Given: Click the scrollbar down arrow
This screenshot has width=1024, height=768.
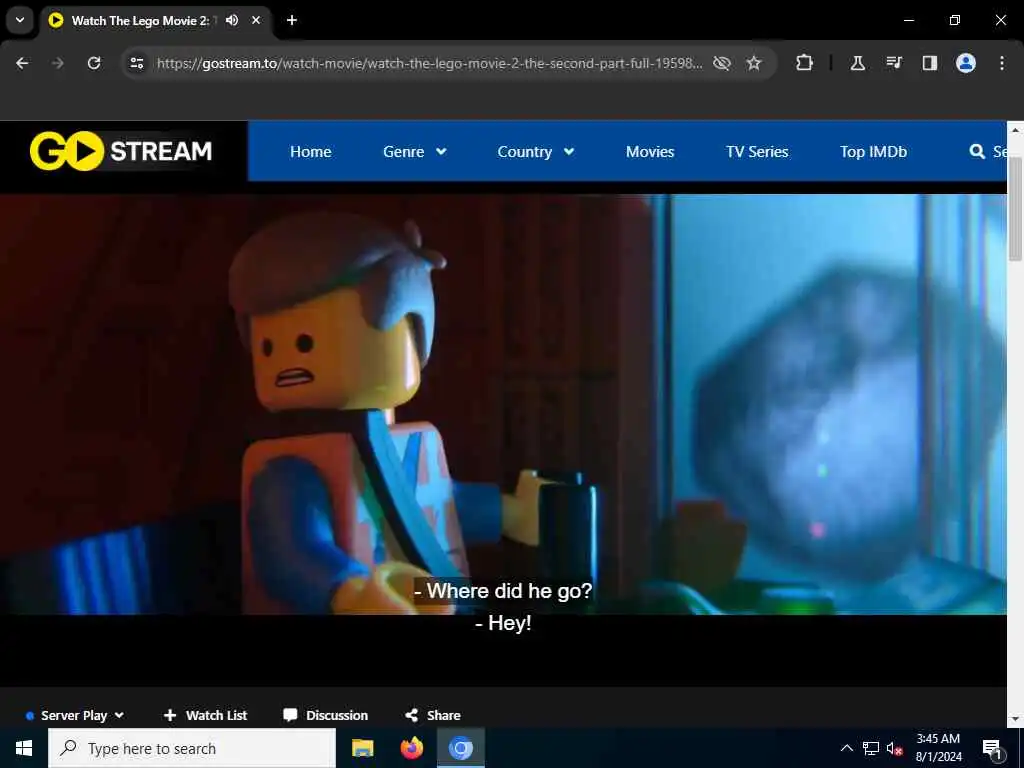Looking at the screenshot, I should pyautogui.click(x=1015, y=719).
